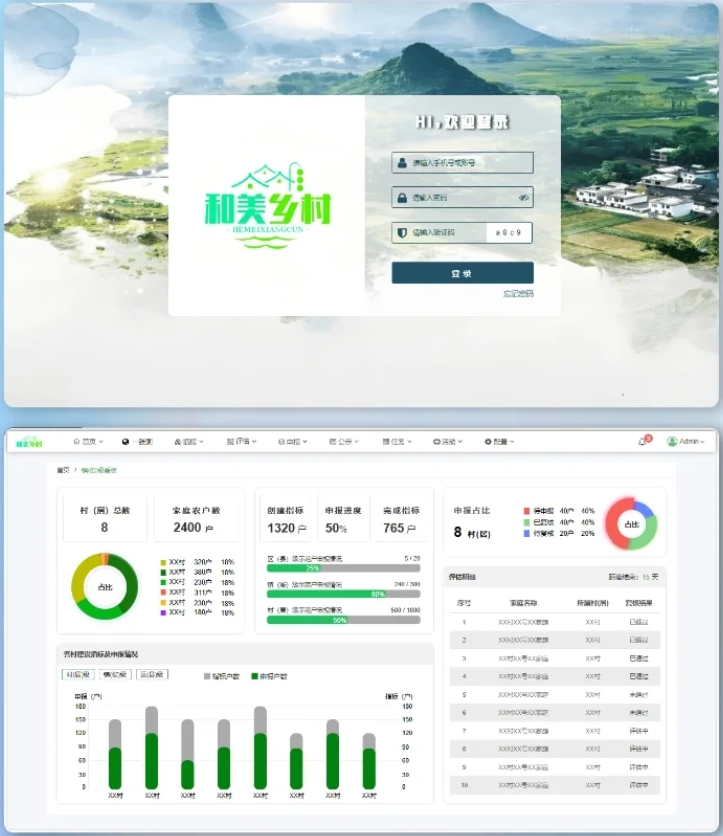Image resolution: width=723 pixels, height=836 pixels.
Task: Click the red-green-blue 占比 donut chart
Action: pos(631,524)
